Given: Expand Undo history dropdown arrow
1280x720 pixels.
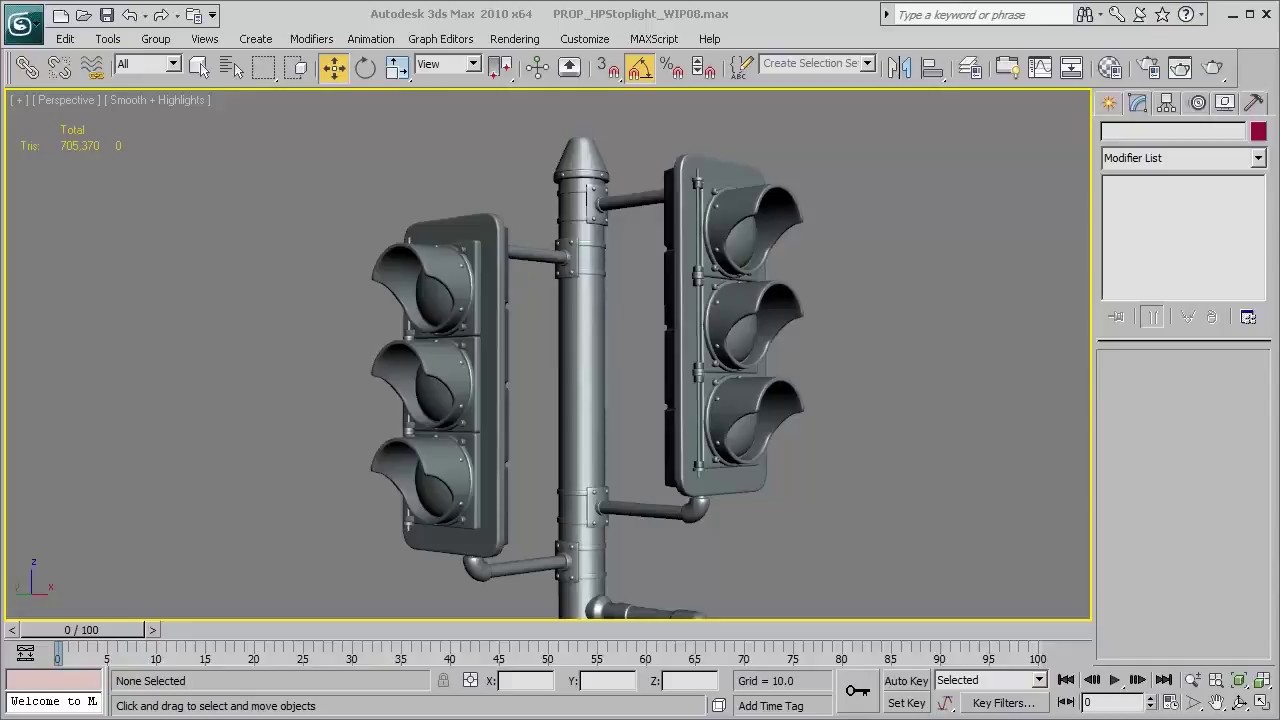Looking at the screenshot, I should pos(146,16).
